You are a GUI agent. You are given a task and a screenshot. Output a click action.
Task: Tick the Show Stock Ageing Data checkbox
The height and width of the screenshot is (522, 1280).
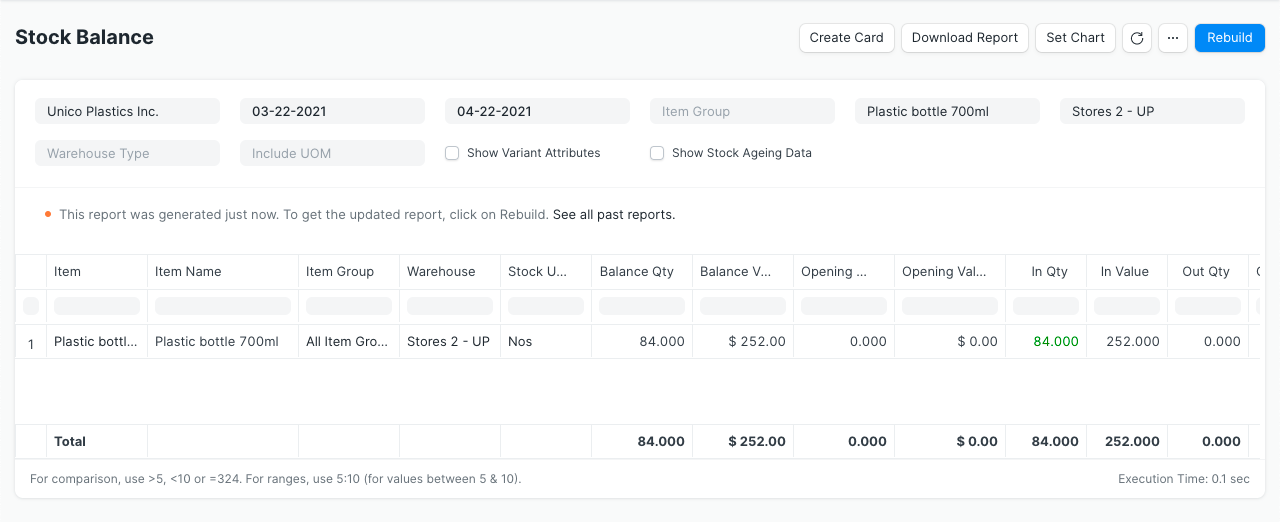click(657, 153)
